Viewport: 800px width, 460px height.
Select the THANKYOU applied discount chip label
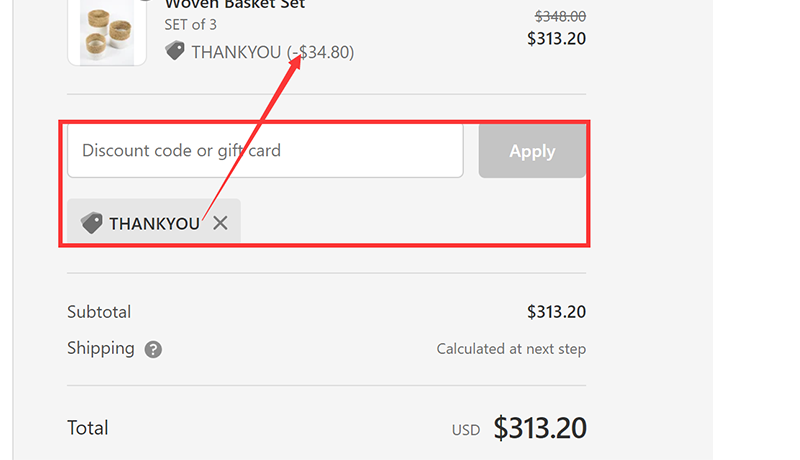pos(154,224)
